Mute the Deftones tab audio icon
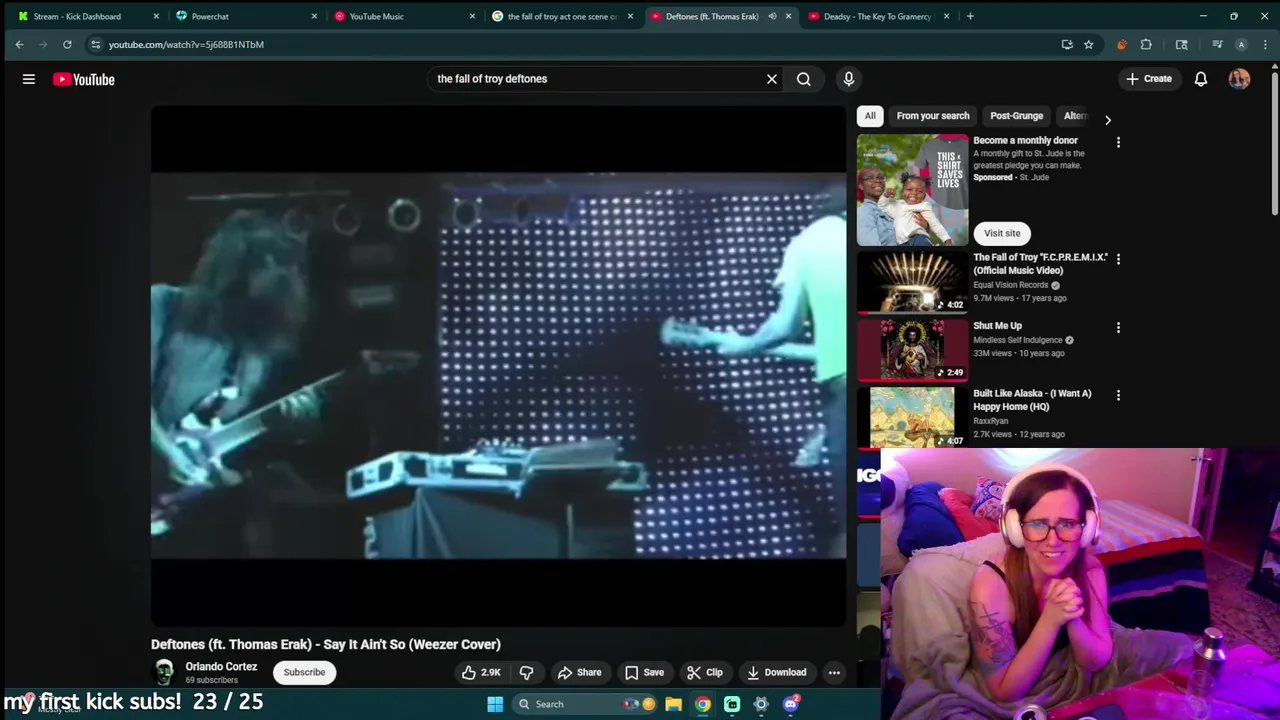1280x720 pixels. pos(772,16)
